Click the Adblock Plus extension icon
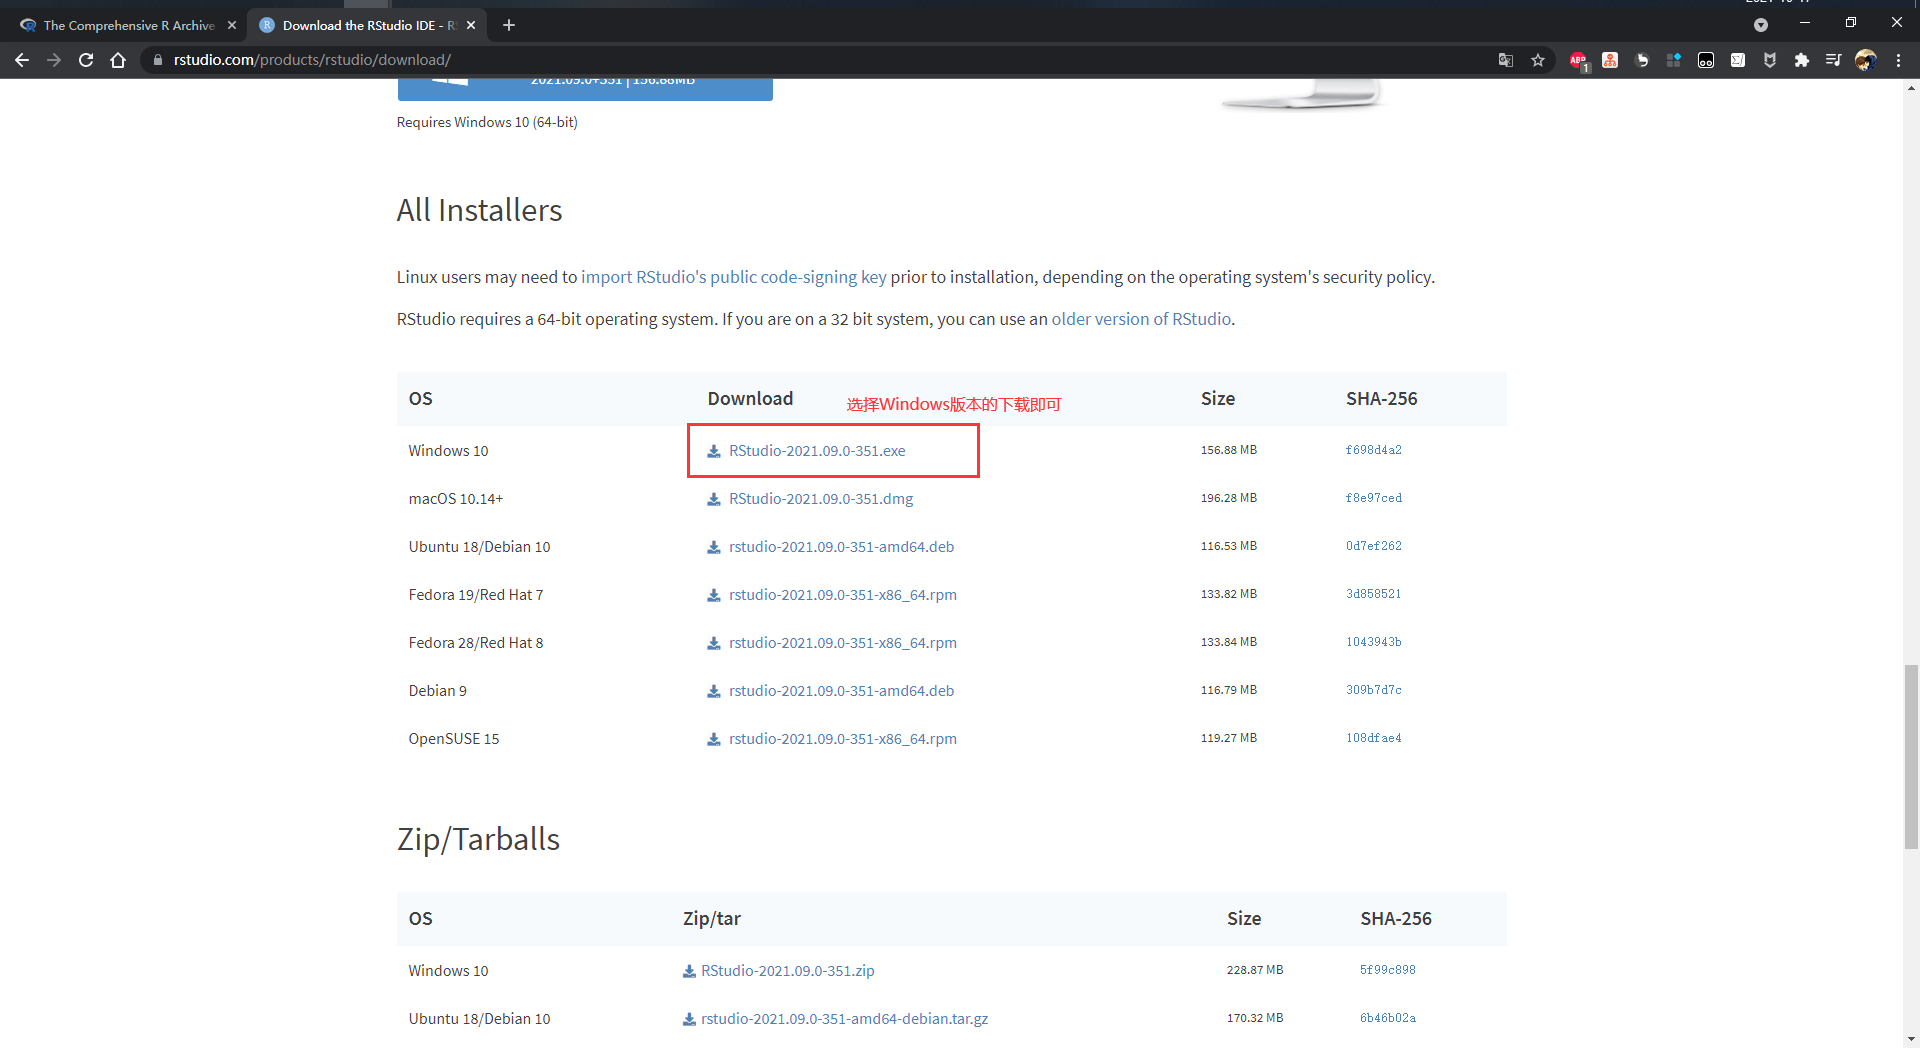 pos(1577,60)
